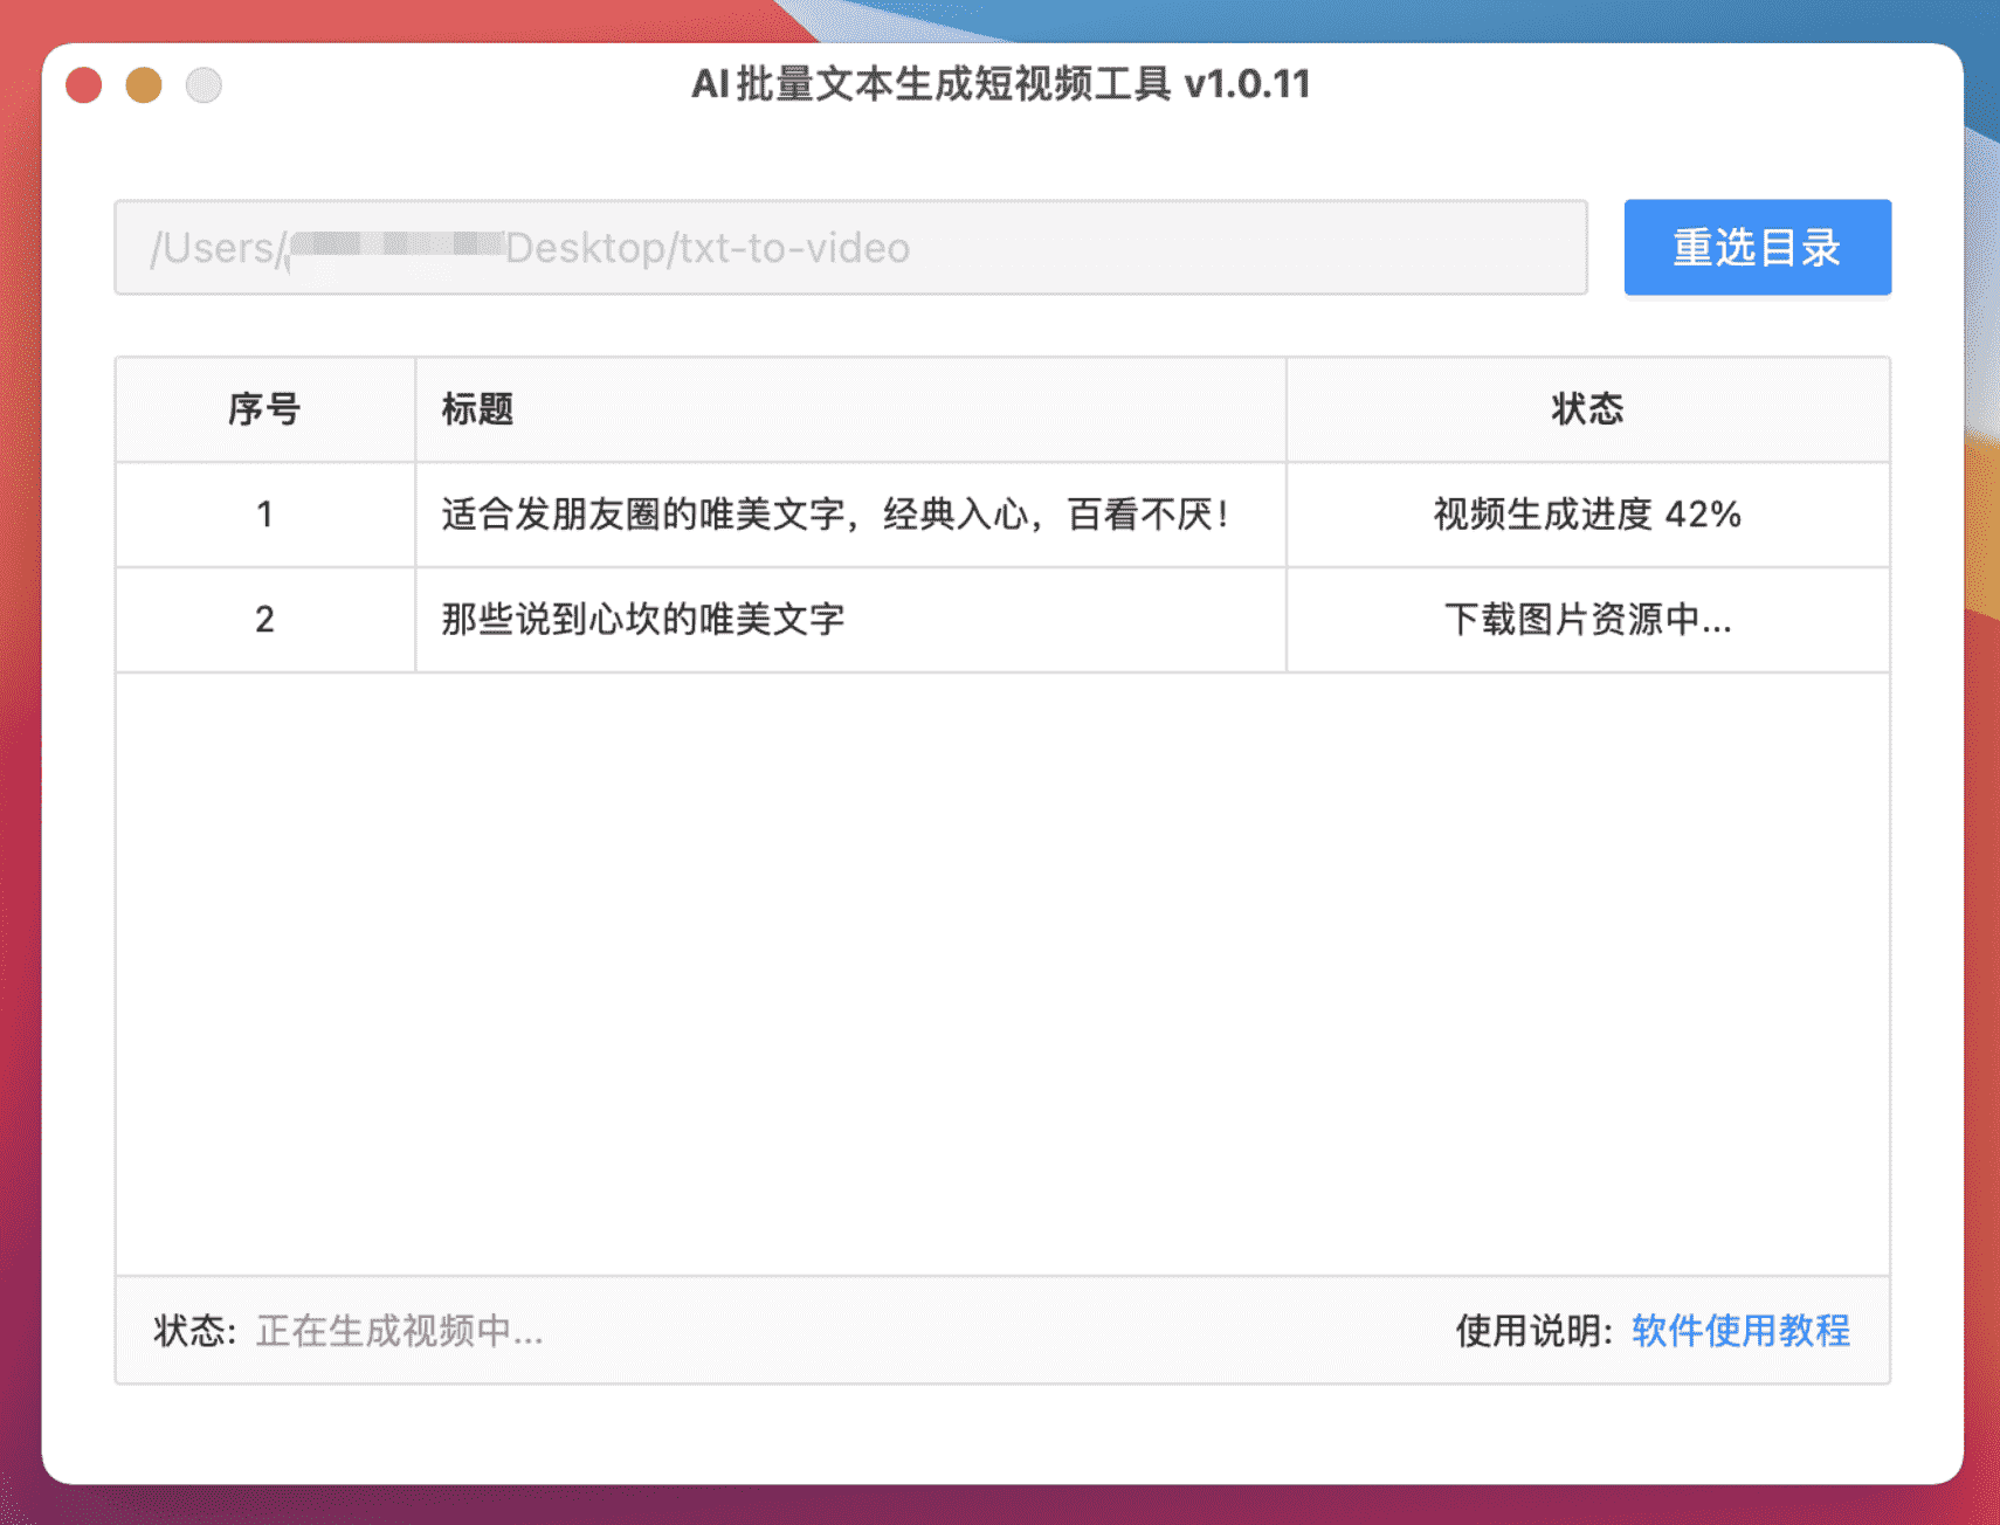The image size is (2000, 1525).
Task: Click the 视频生成进度 42% status cell
Action: [x=1588, y=514]
